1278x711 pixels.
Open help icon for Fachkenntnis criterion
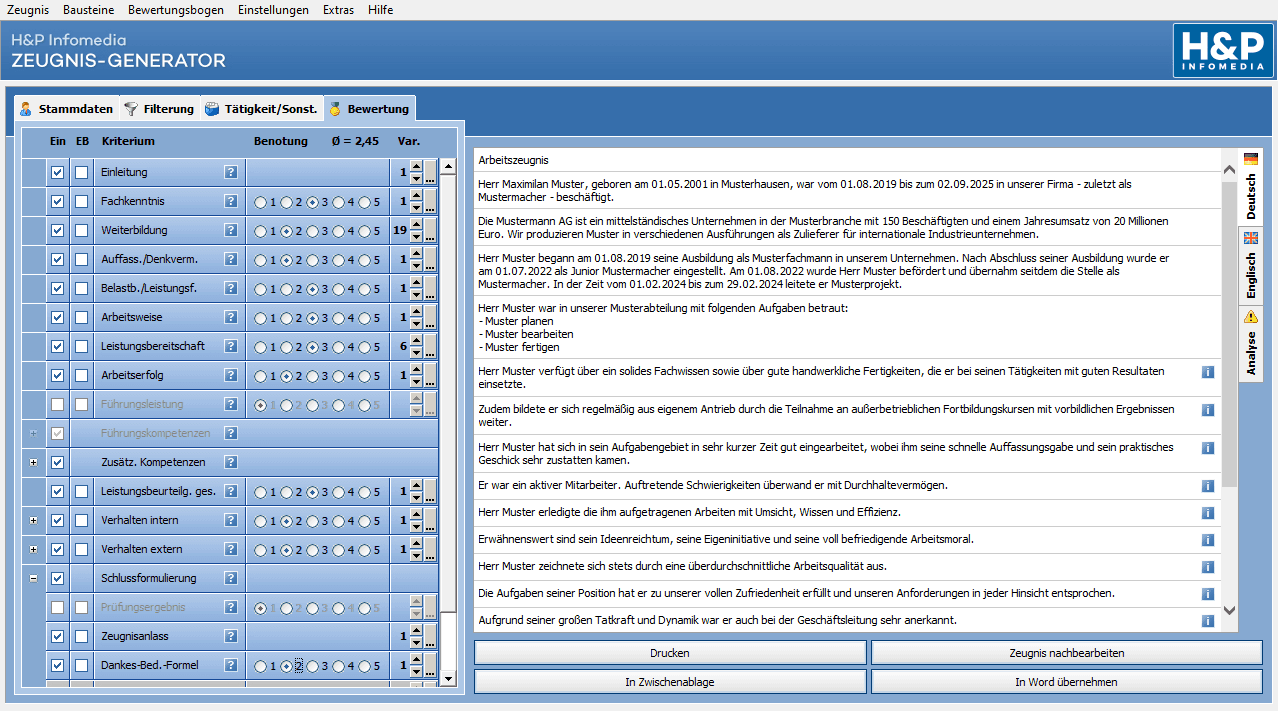[x=230, y=201]
